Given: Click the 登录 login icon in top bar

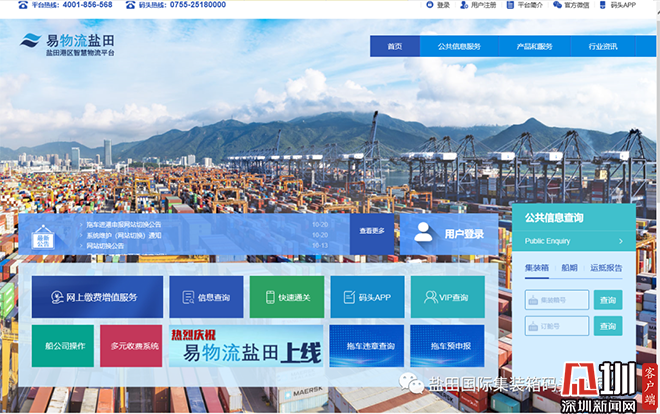Looking at the screenshot, I should click(429, 5).
